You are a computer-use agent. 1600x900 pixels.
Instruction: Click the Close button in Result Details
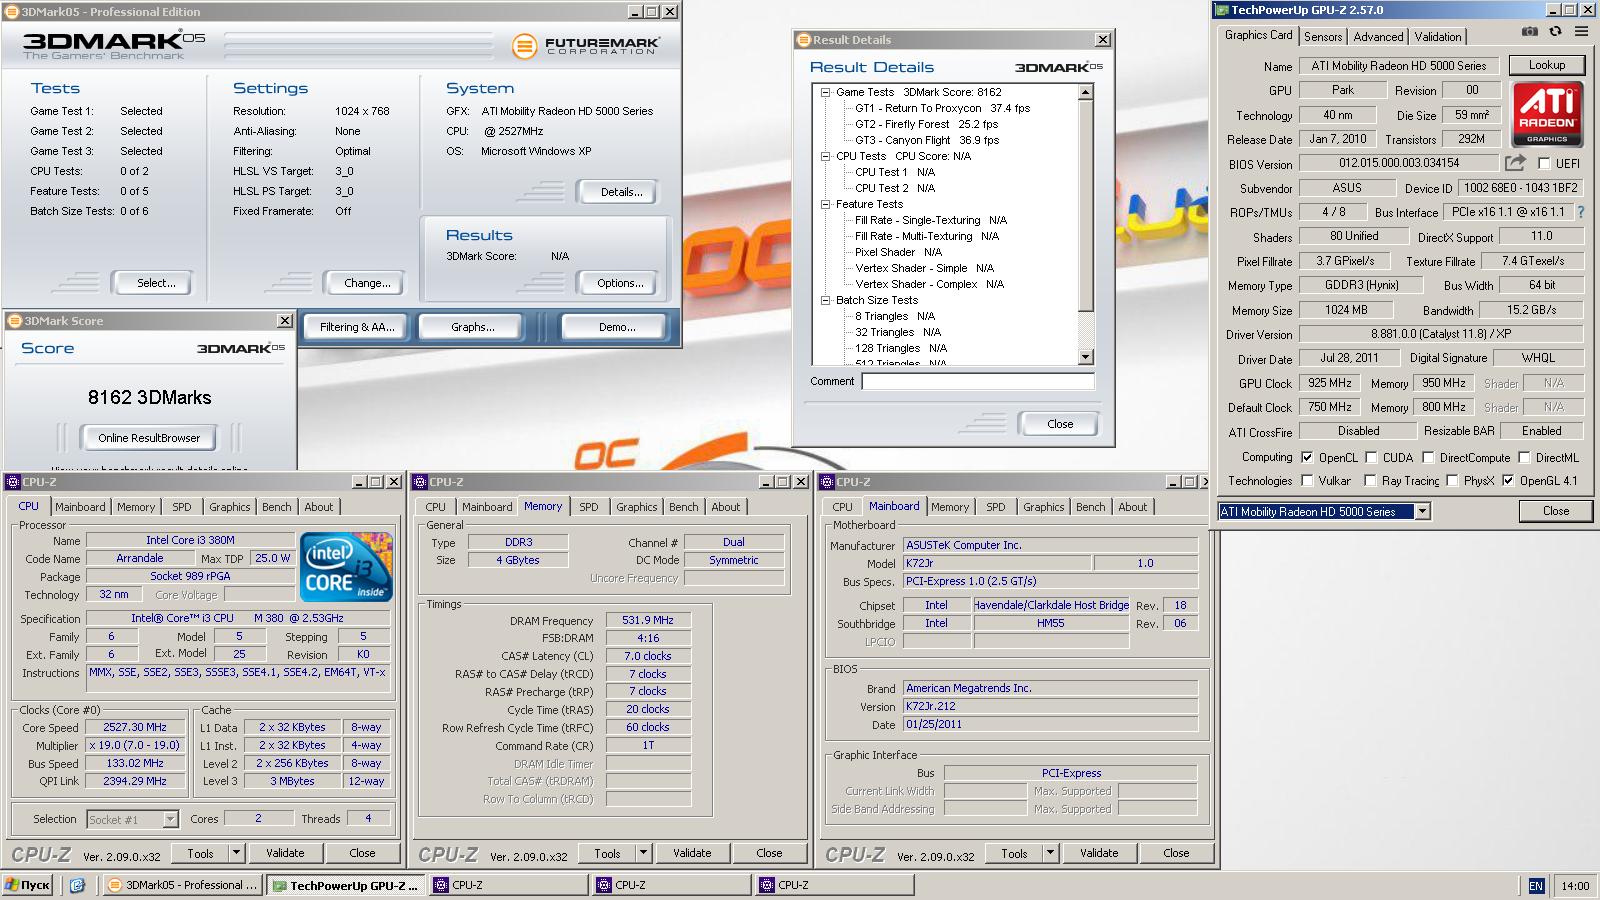tap(1059, 424)
